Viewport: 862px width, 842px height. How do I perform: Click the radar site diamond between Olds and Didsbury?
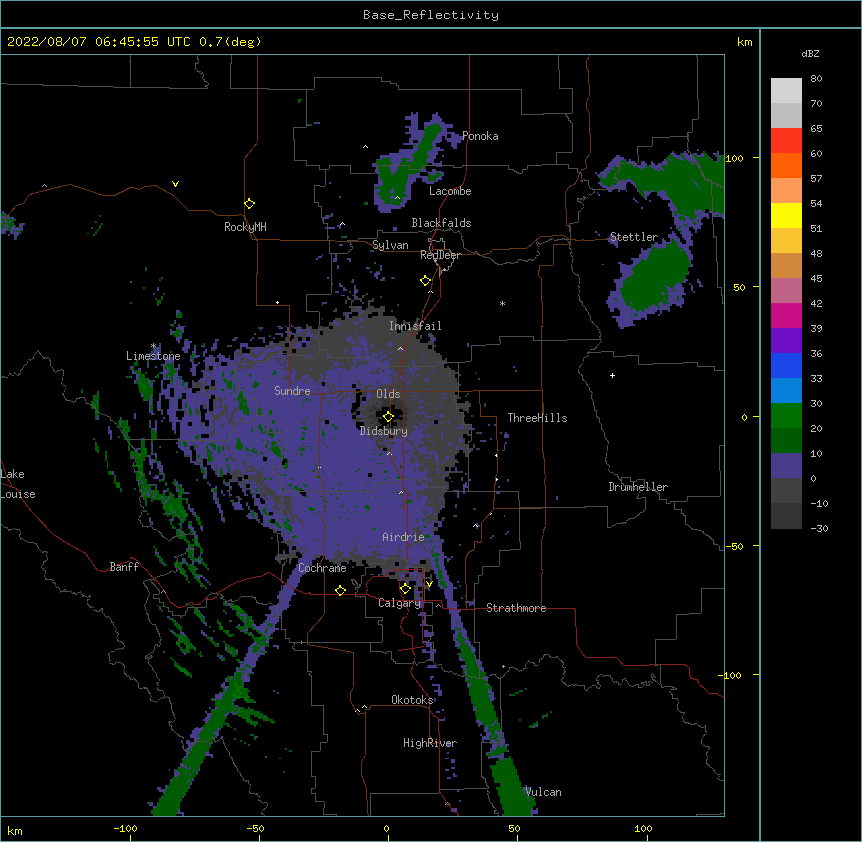pyautogui.click(x=388, y=417)
